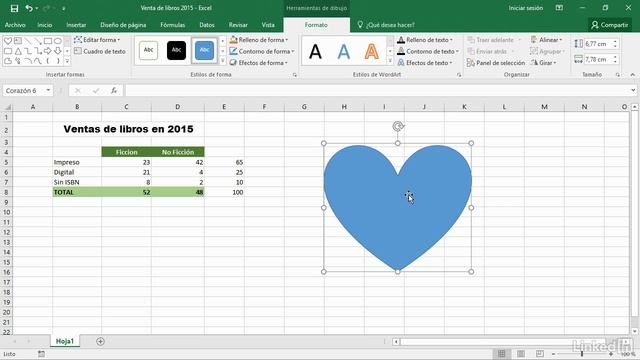640x360 pixels.
Task: Collapse the ribbon with the chevron
Action: tap(633, 75)
